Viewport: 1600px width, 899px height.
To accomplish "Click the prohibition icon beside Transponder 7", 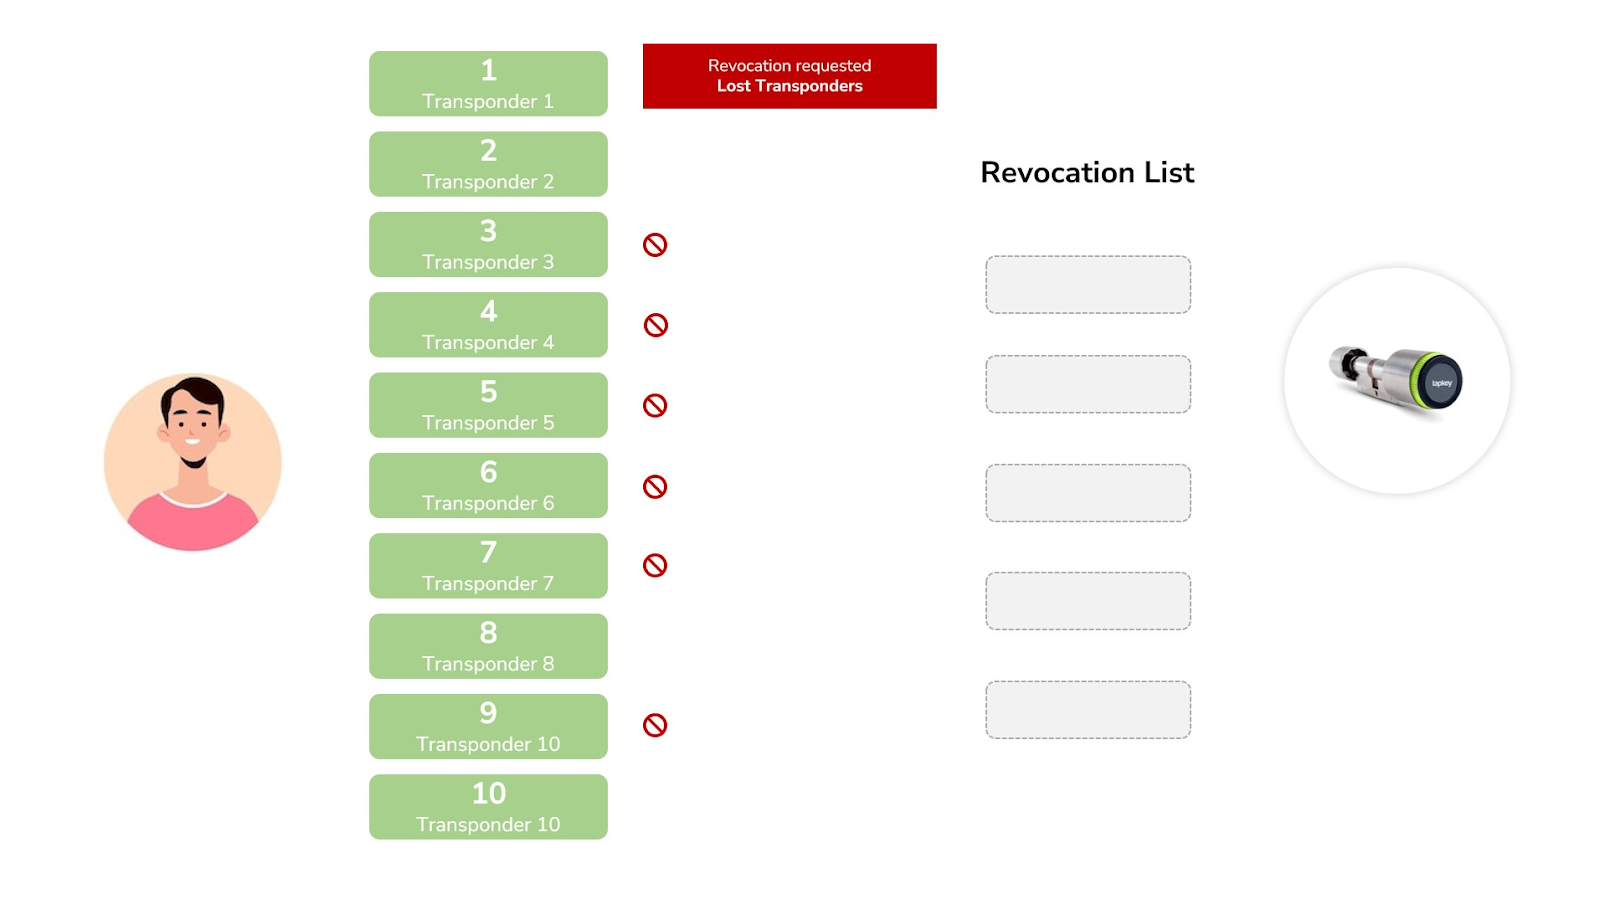I will tap(655, 565).
